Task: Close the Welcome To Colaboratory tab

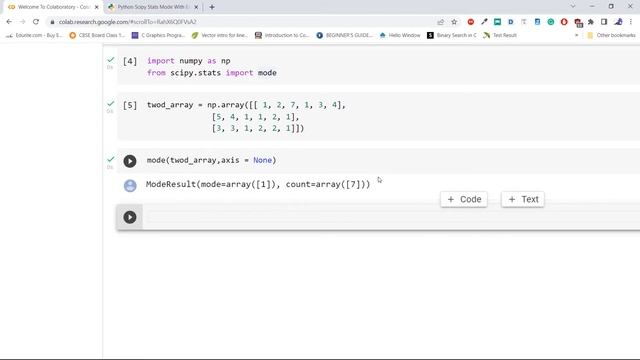Action: coord(97,7)
